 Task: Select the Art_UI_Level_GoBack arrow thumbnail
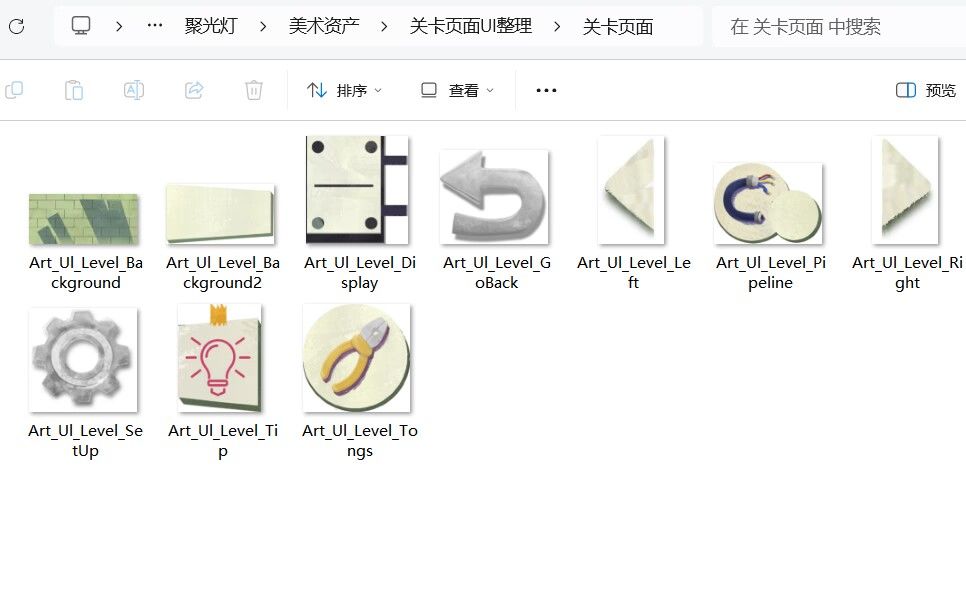(x=494, y=197)
